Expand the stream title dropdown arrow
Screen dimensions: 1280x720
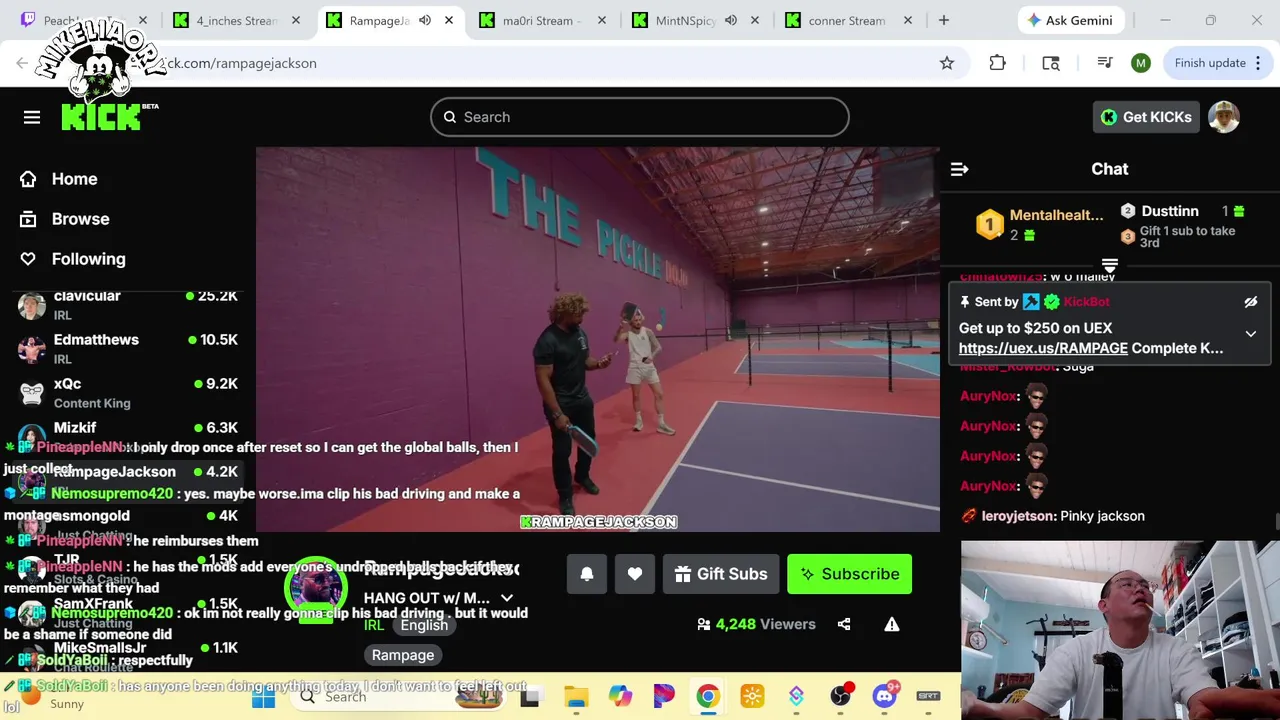tap(507, 598)
